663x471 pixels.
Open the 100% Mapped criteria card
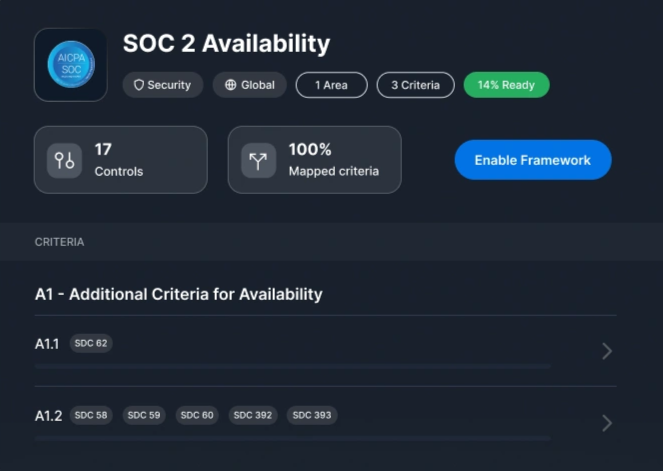click(x=315, y=160)
